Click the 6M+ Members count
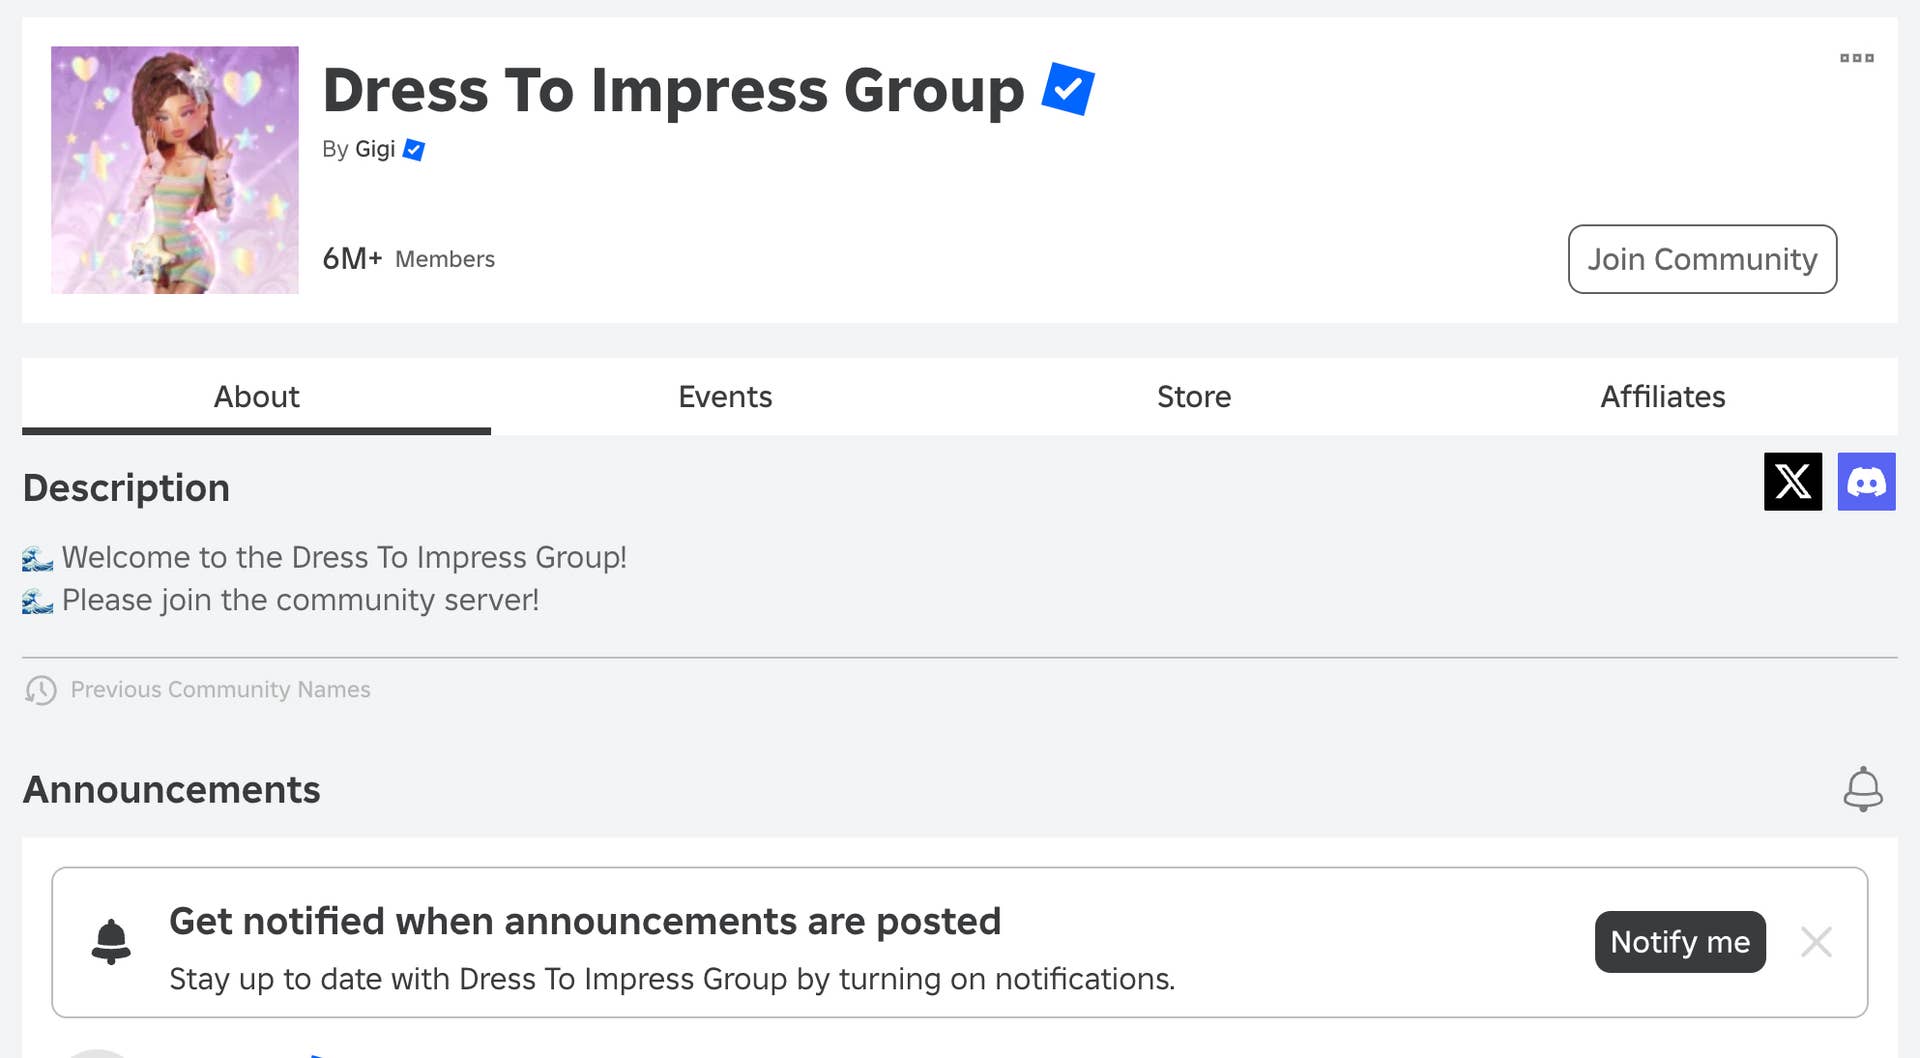Viewport: 1920px width, 1058px height. (x=408, y=259)
